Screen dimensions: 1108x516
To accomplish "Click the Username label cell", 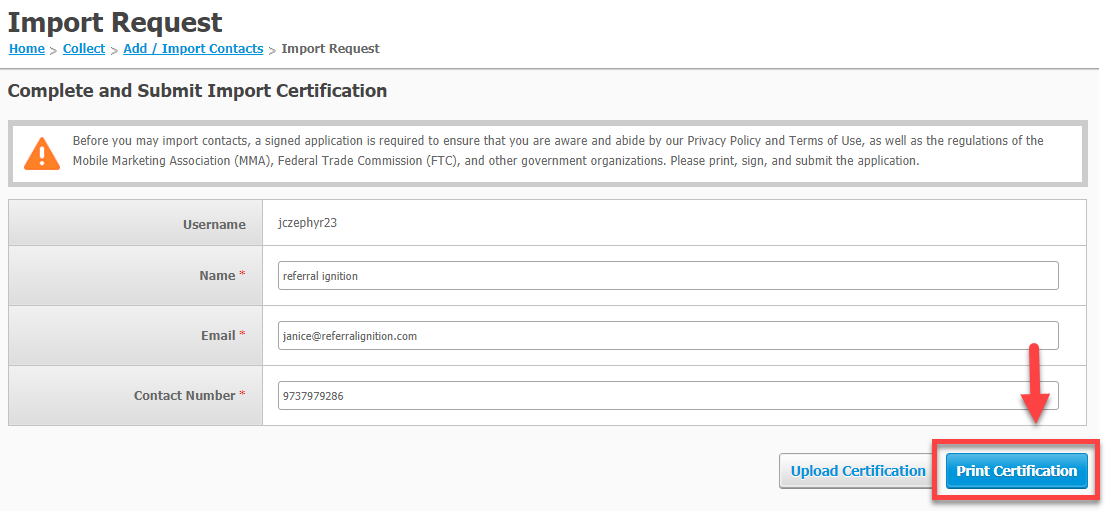I will [136, 223].
